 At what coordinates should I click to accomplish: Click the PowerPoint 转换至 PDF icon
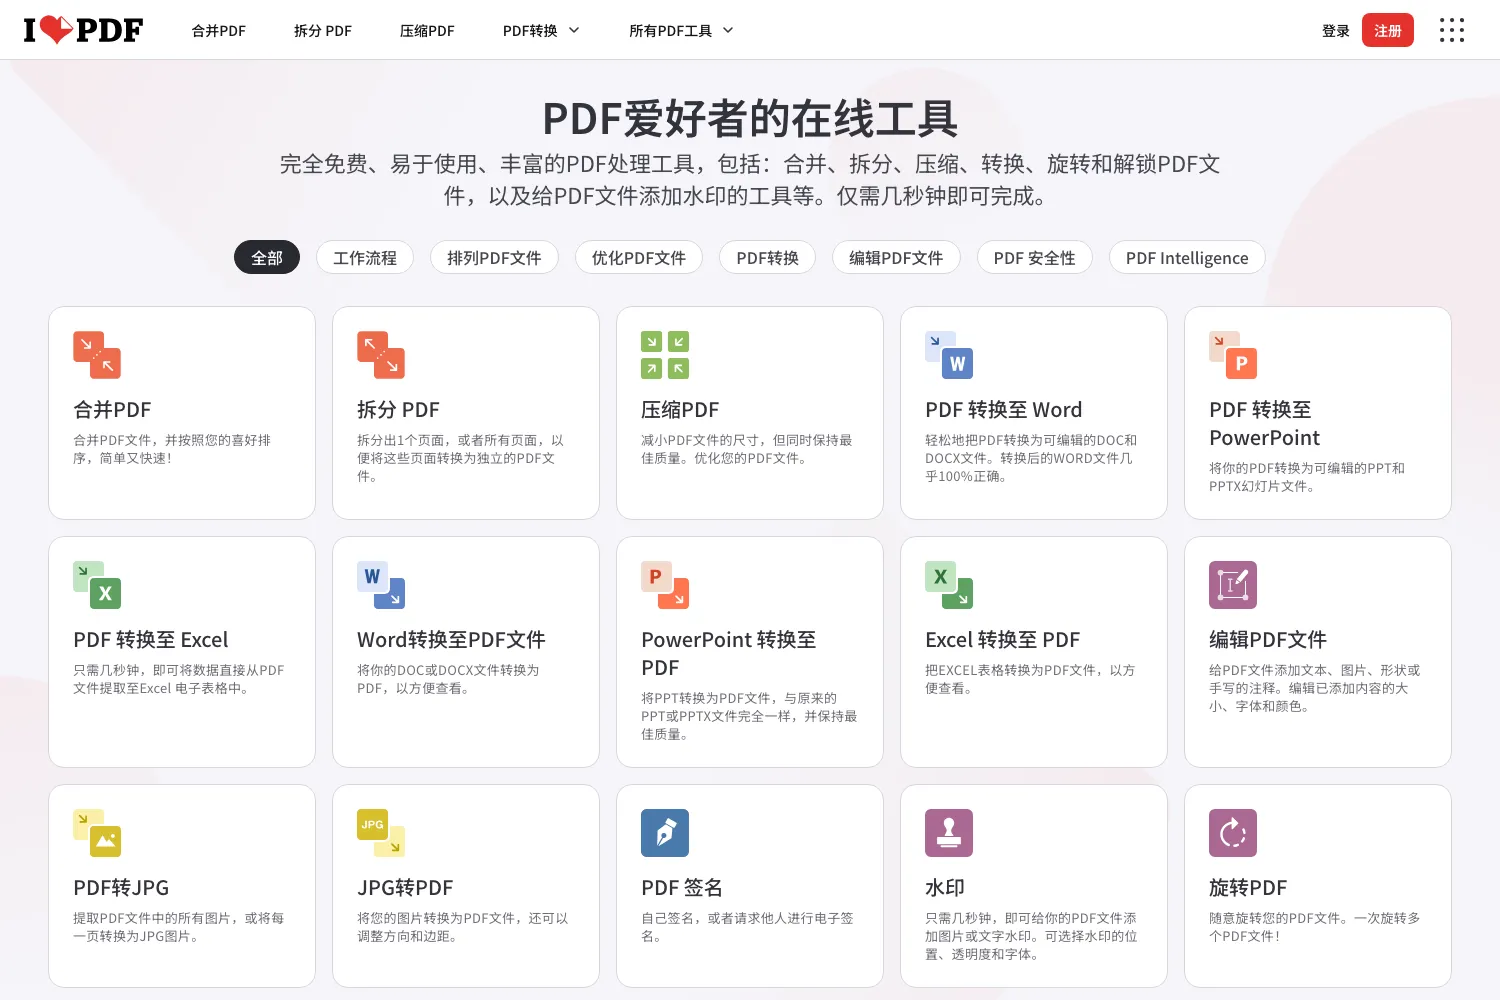(x=665, y=585)
